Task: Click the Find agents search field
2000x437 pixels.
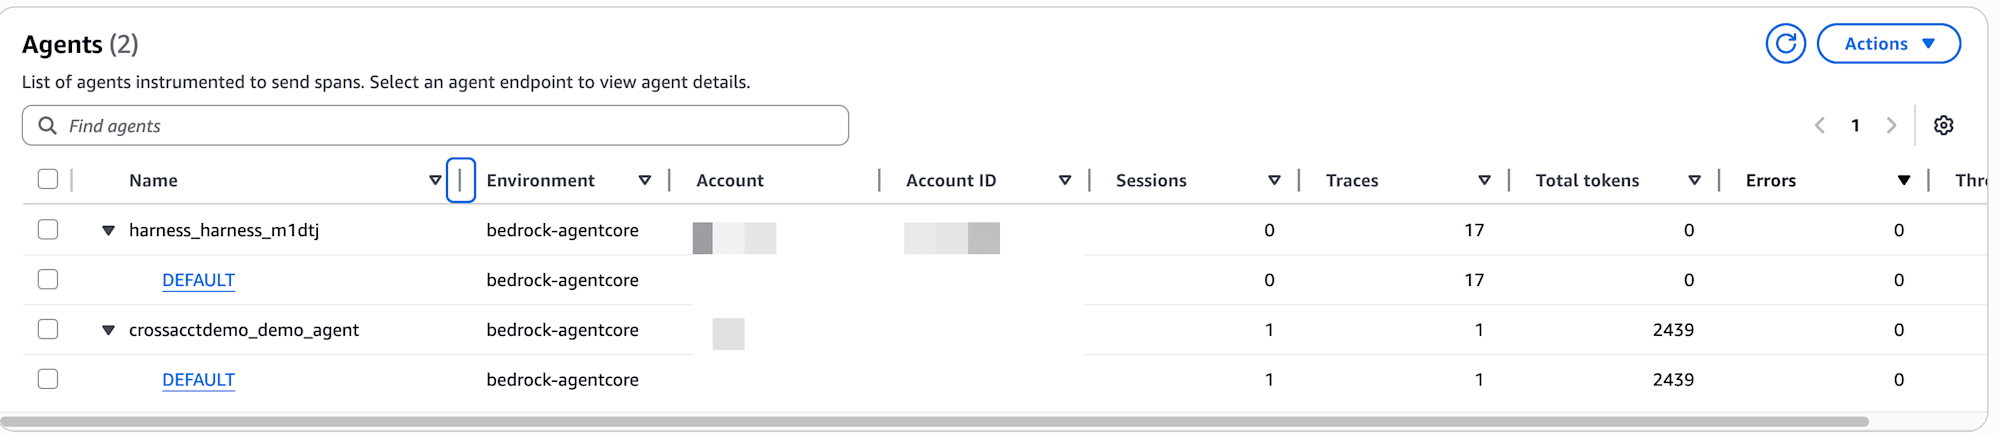Action: pyautogui.click(x=435, y=126)
